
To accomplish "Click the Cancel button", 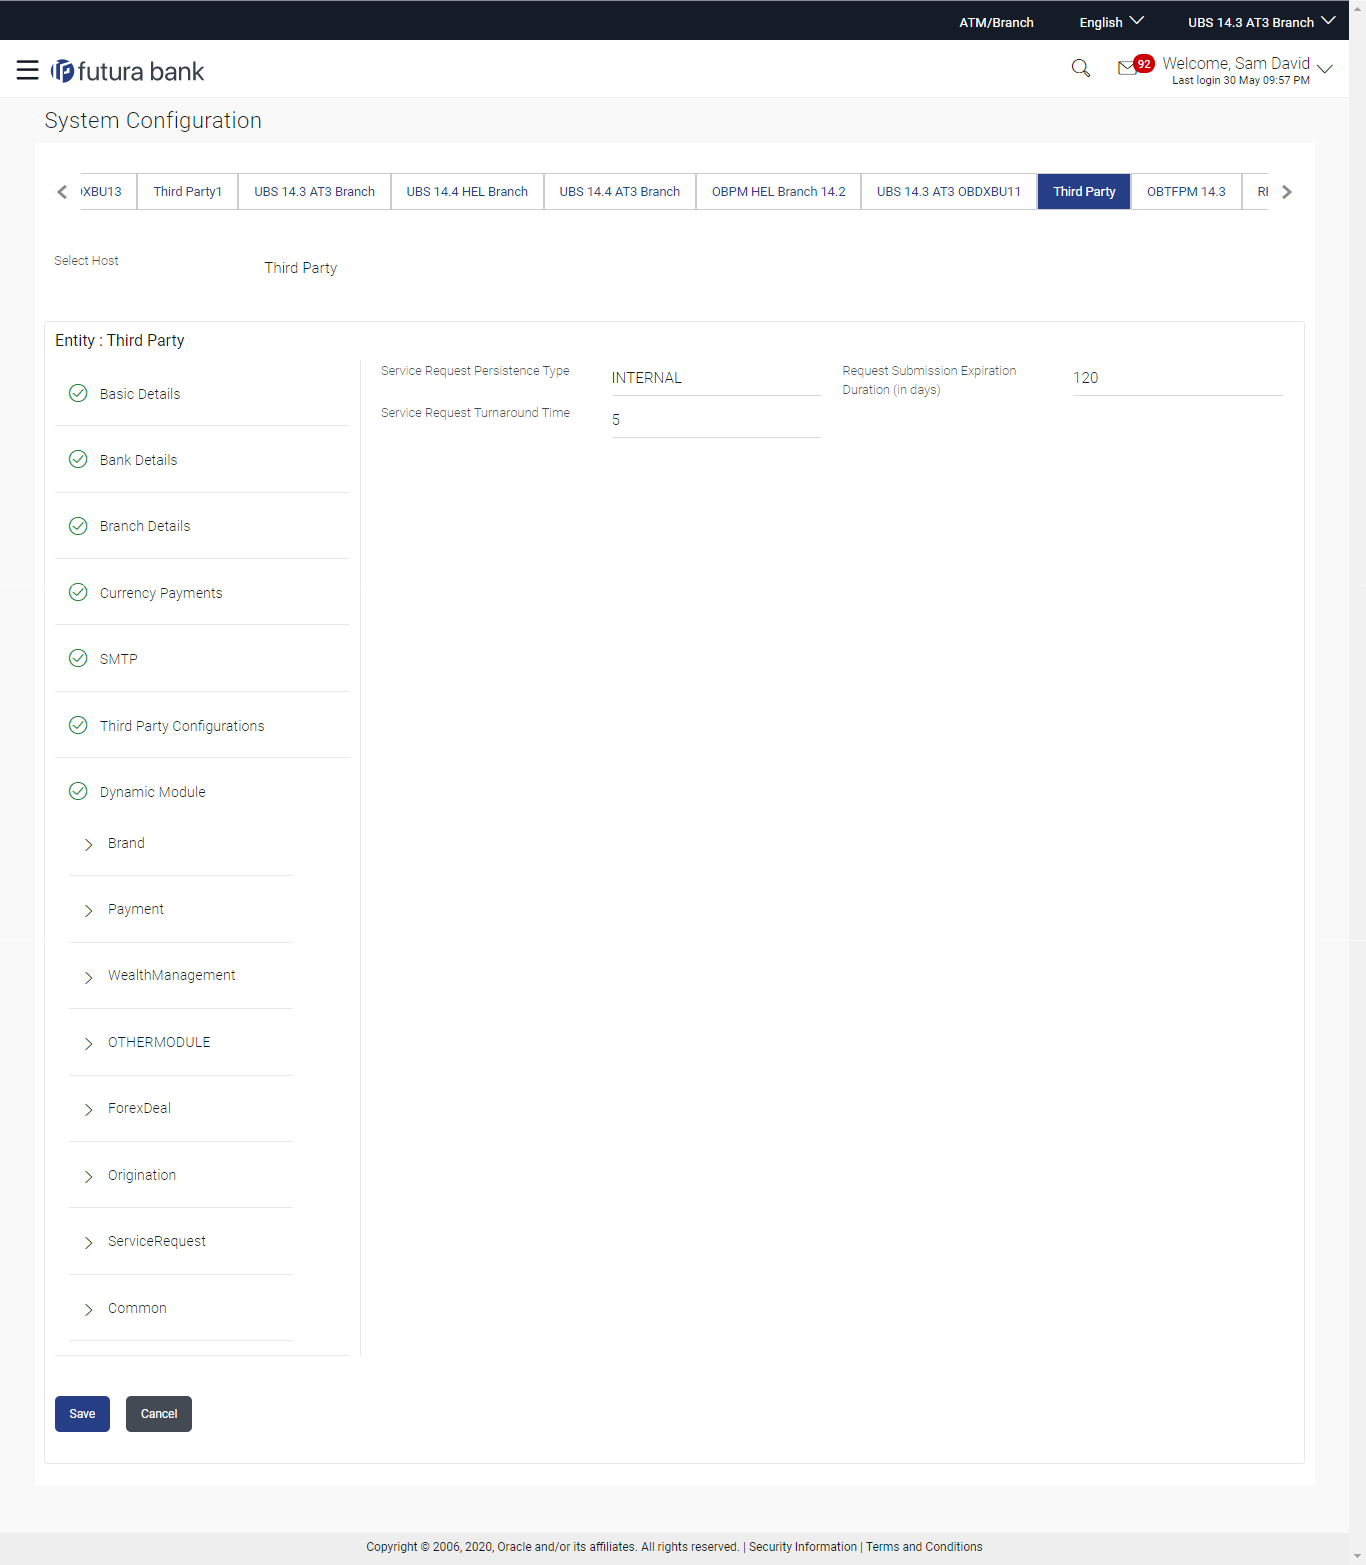I will (159, 1413).
